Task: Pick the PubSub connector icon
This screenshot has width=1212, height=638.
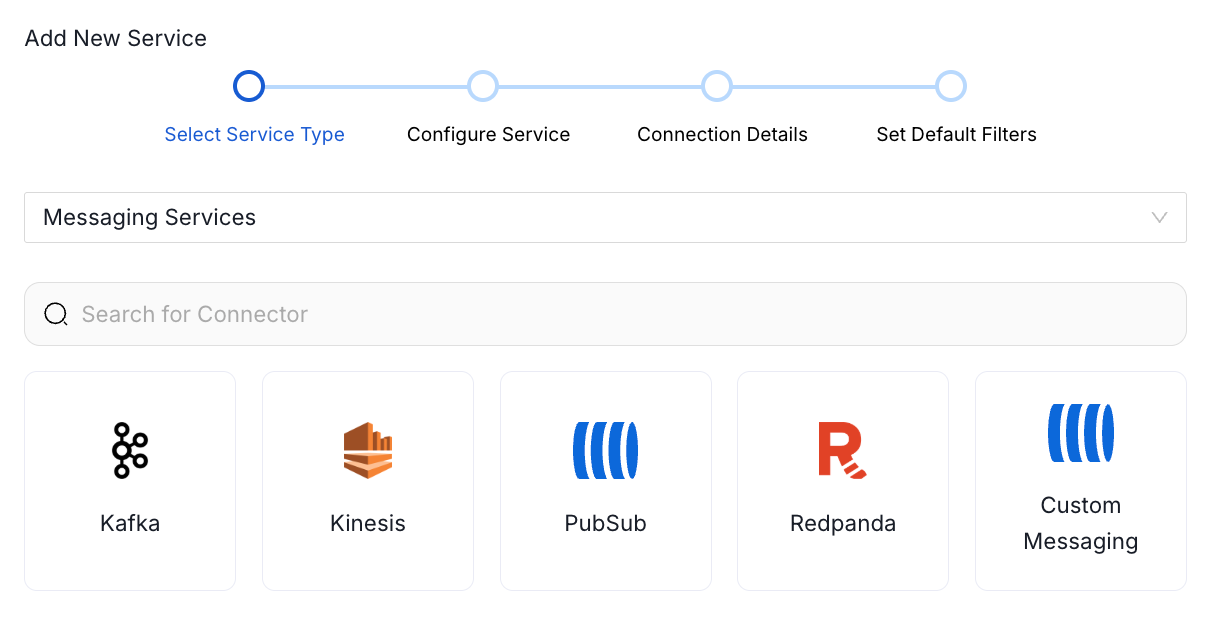Action: click(x=606, y=450)
